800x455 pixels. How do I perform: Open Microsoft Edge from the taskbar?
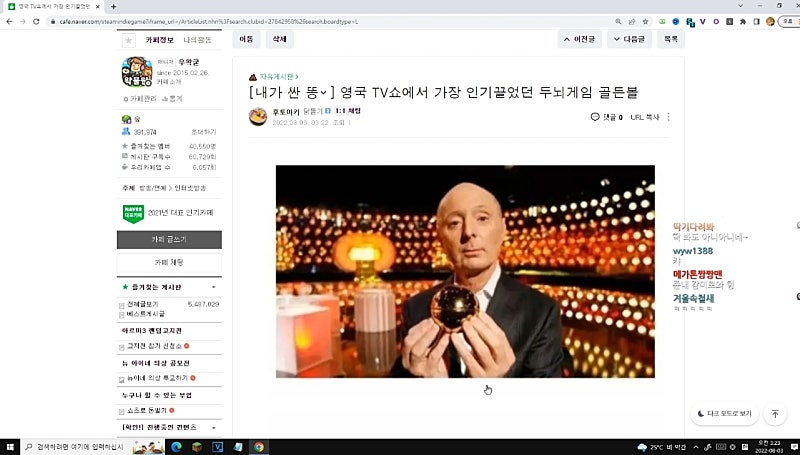click(177, 447)
